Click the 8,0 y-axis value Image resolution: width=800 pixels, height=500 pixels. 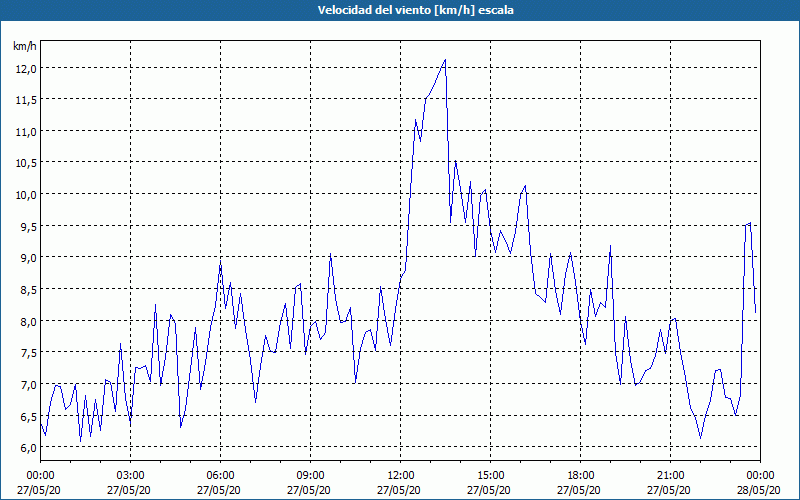[x=28, y=321]
